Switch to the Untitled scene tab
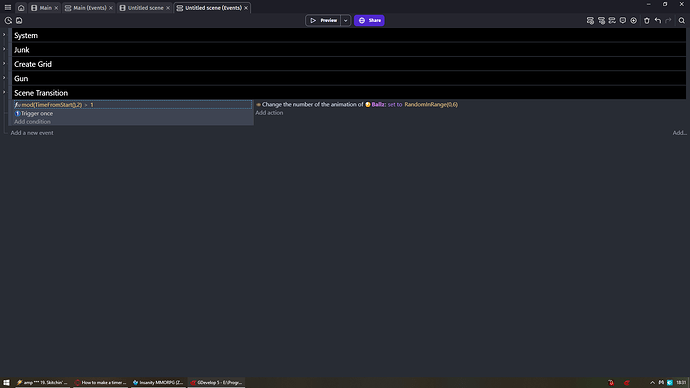Screen dimensions: 690x388 tap(145, 8)
